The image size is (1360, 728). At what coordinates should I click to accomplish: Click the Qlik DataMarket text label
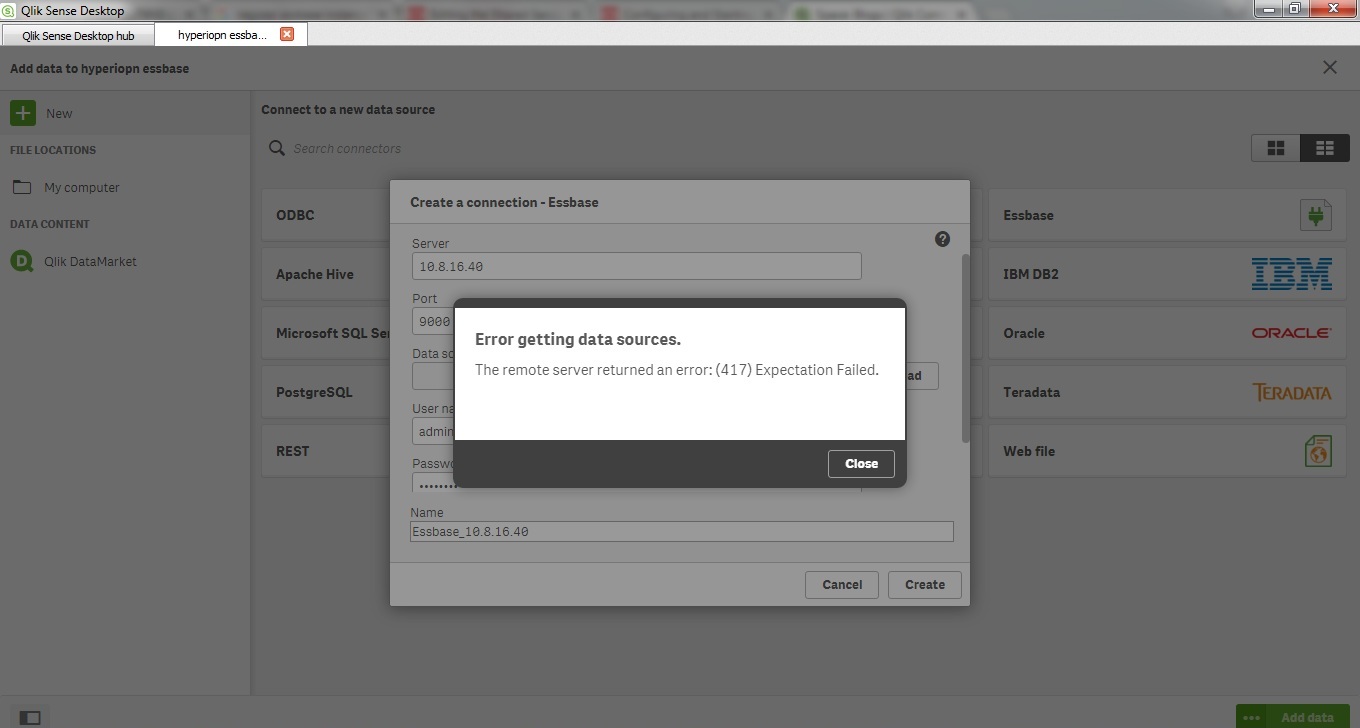[x=90, y=261]
